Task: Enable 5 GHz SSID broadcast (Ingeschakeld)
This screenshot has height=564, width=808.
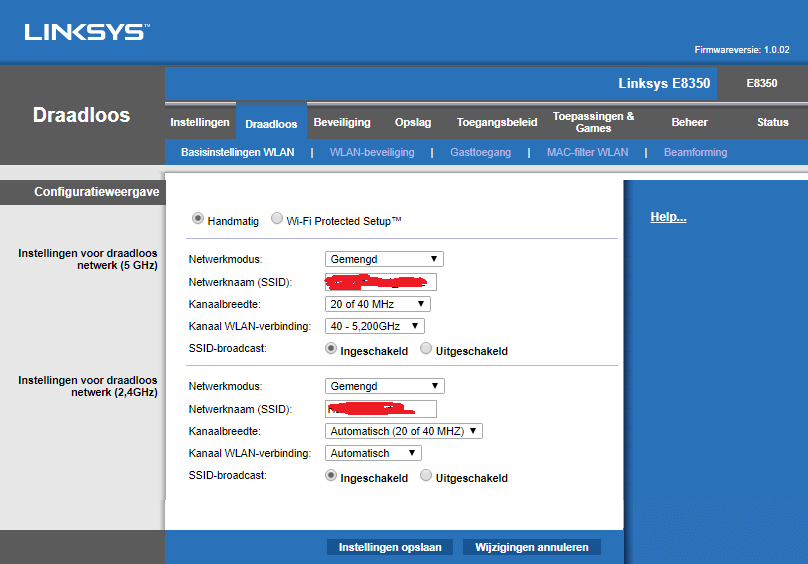Action: 331,349
